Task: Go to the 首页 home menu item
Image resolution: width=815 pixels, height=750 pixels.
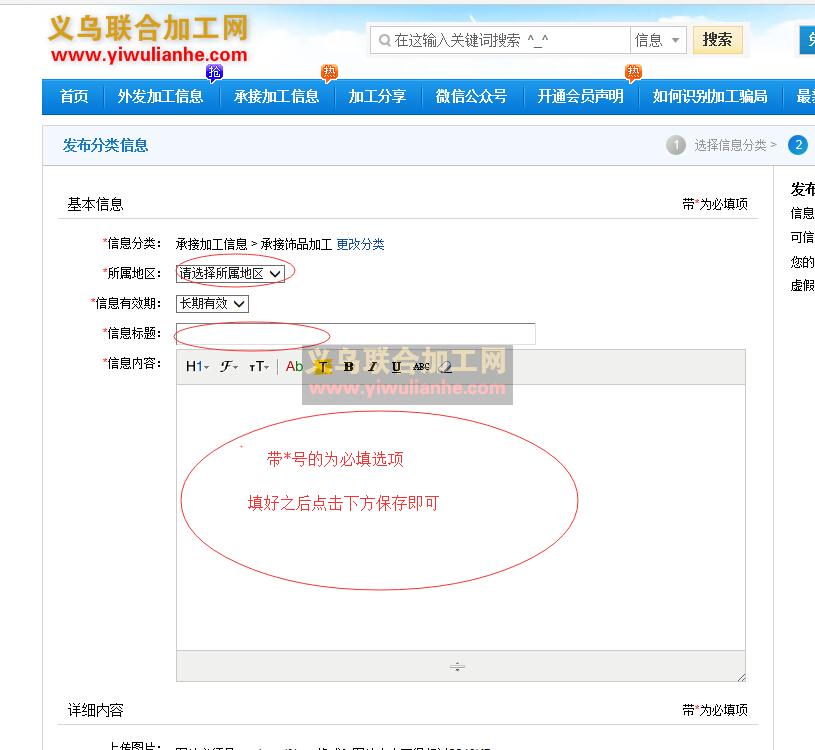Action: [74, 96]
